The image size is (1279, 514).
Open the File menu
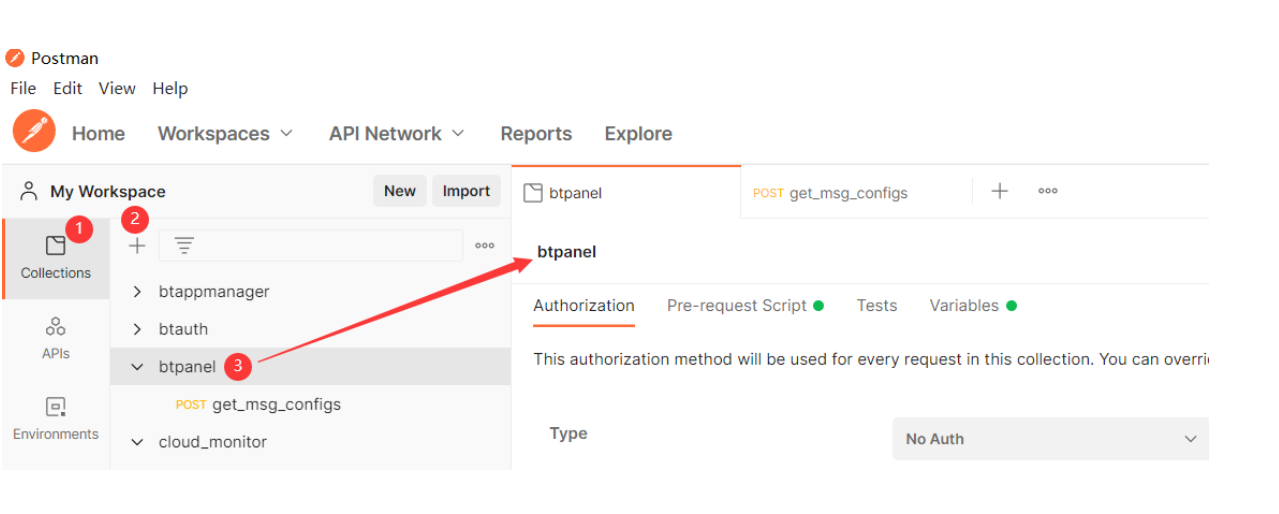23,88
